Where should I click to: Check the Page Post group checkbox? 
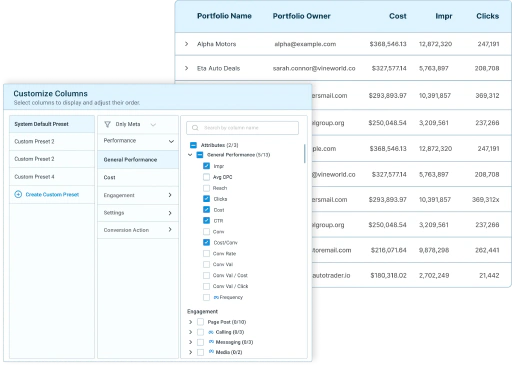tap(200, 322)
